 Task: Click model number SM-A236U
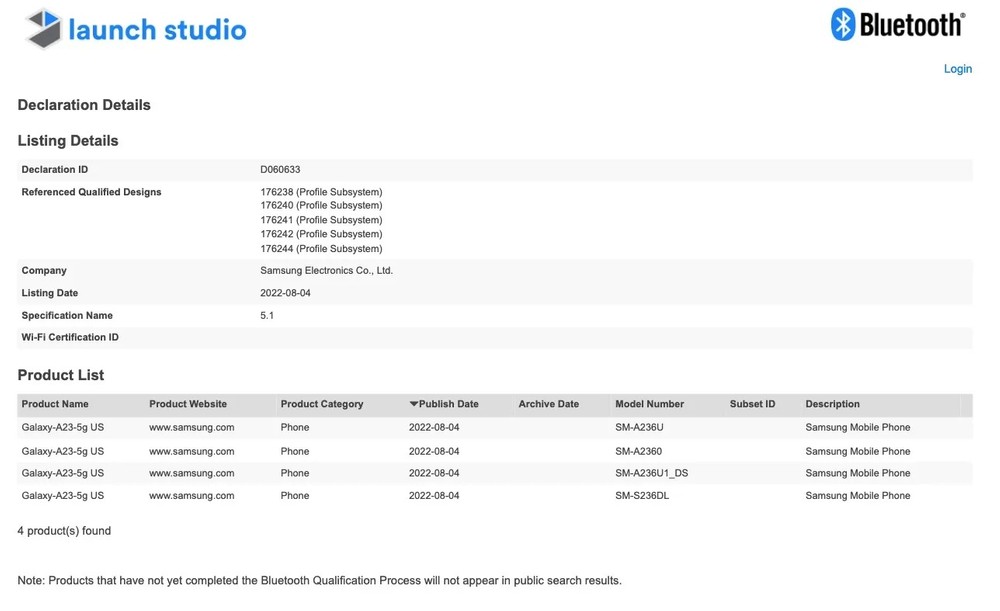coord(639,427)
